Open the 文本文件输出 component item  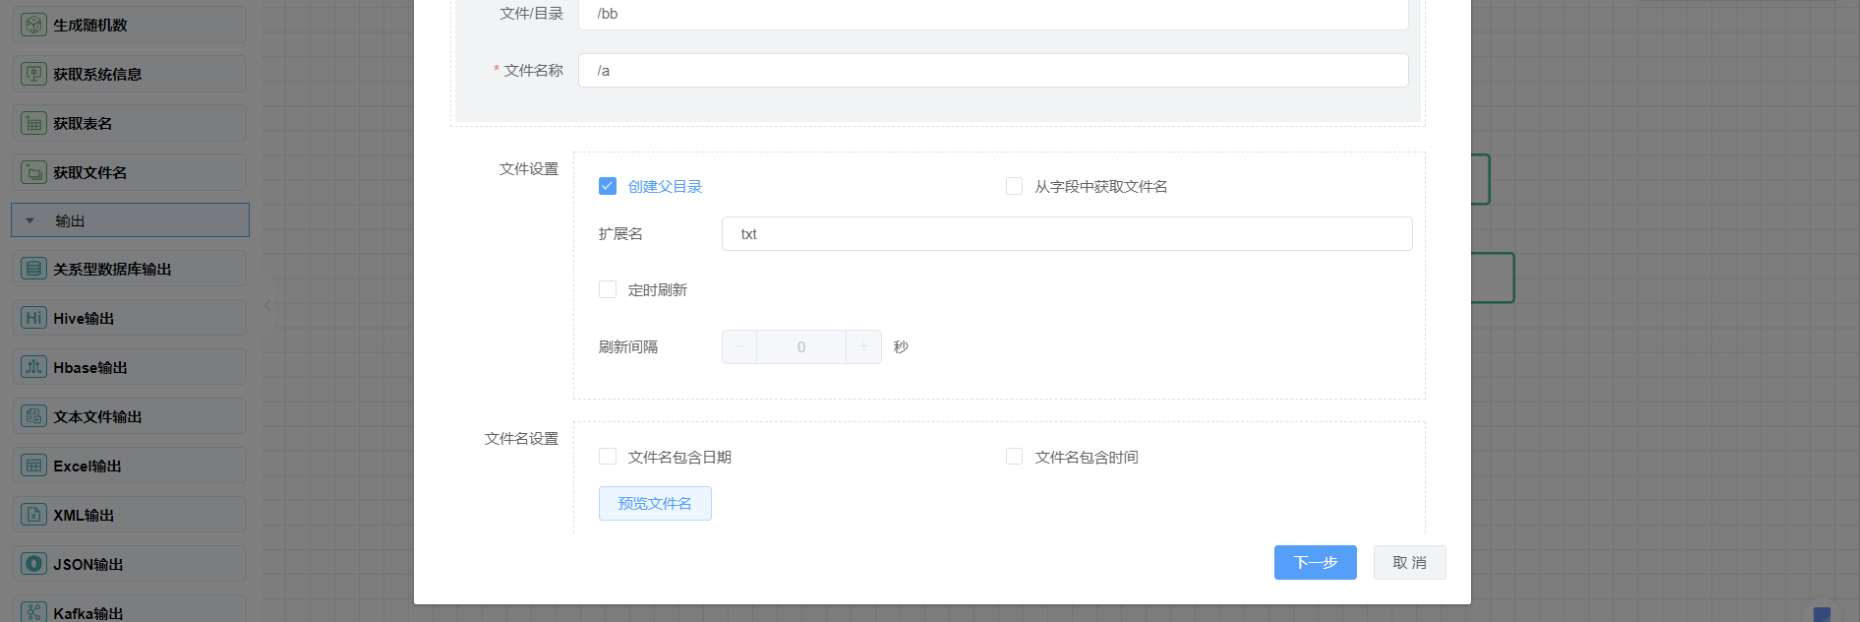click(x=130, y=416)
